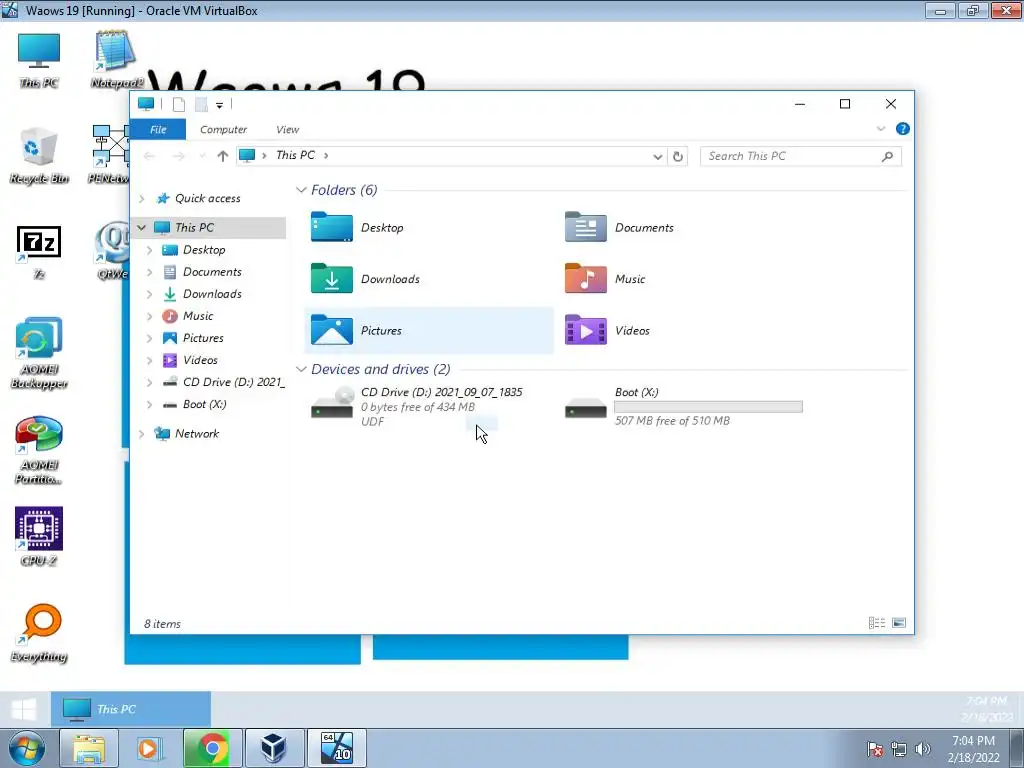Expand Quick access in navigation tree

click(x=142, y=199)
